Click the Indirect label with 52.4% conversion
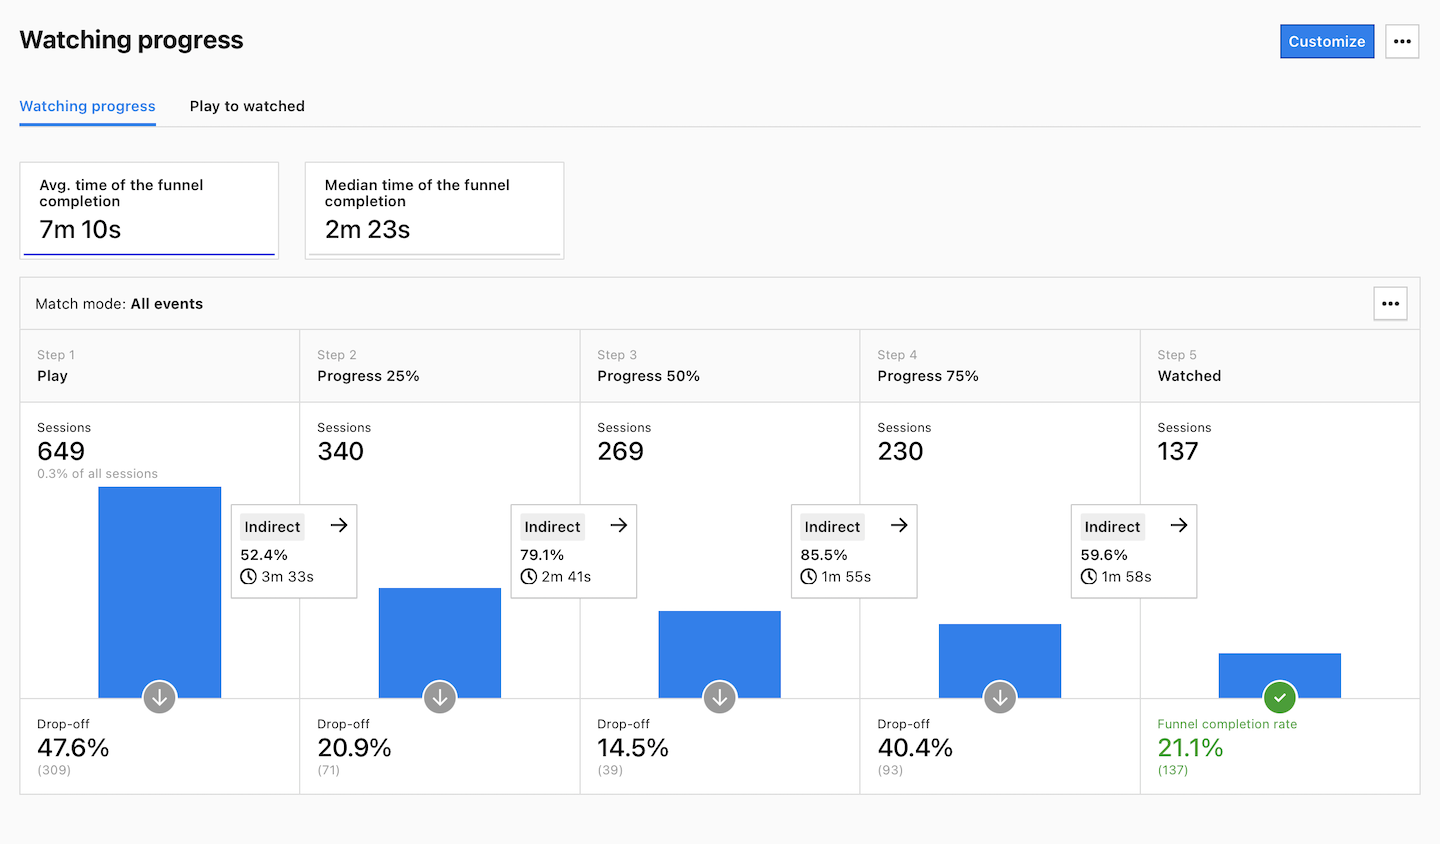 [272, 527]
